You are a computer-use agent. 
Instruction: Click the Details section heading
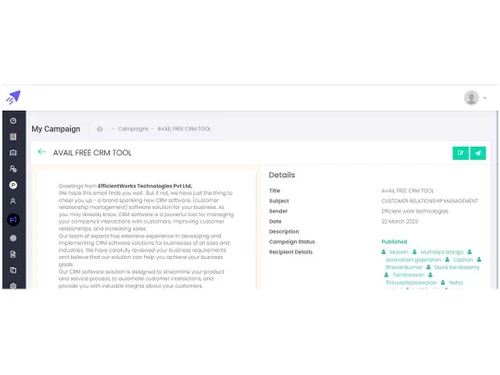point(282,175)
